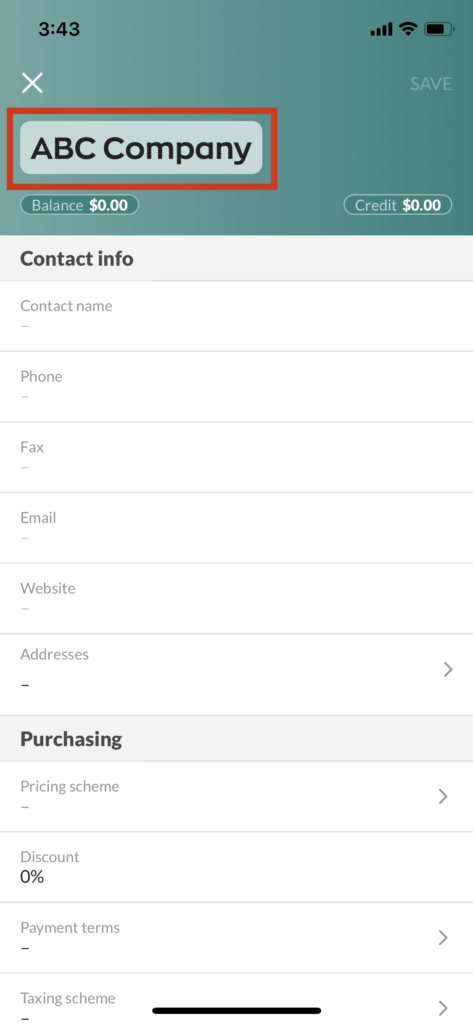Image resolution: width=473 pixels, height=1024 pixels.
Task: Select the Phone field
Action: click(x=236, y=387)
